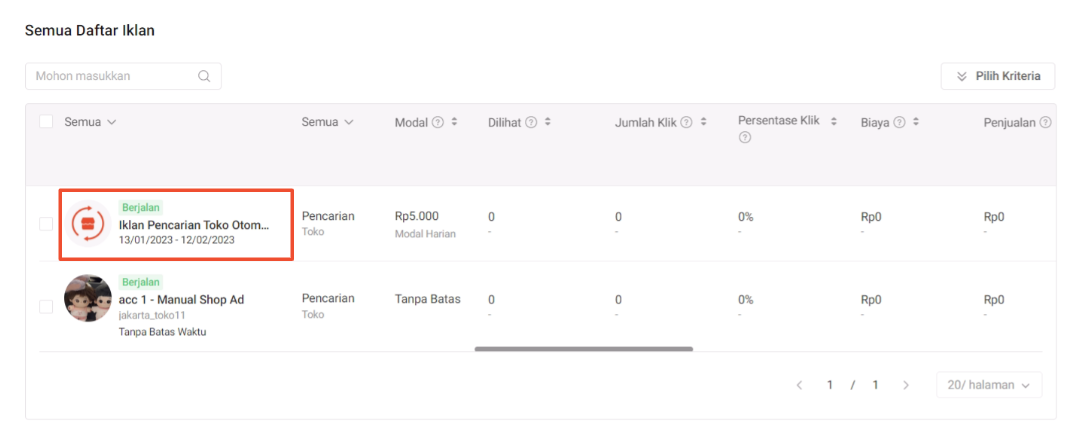This screenshot has height=435, width=1078.
Task: Expand the first Semua filter dropdown
Action: [90, 122]
